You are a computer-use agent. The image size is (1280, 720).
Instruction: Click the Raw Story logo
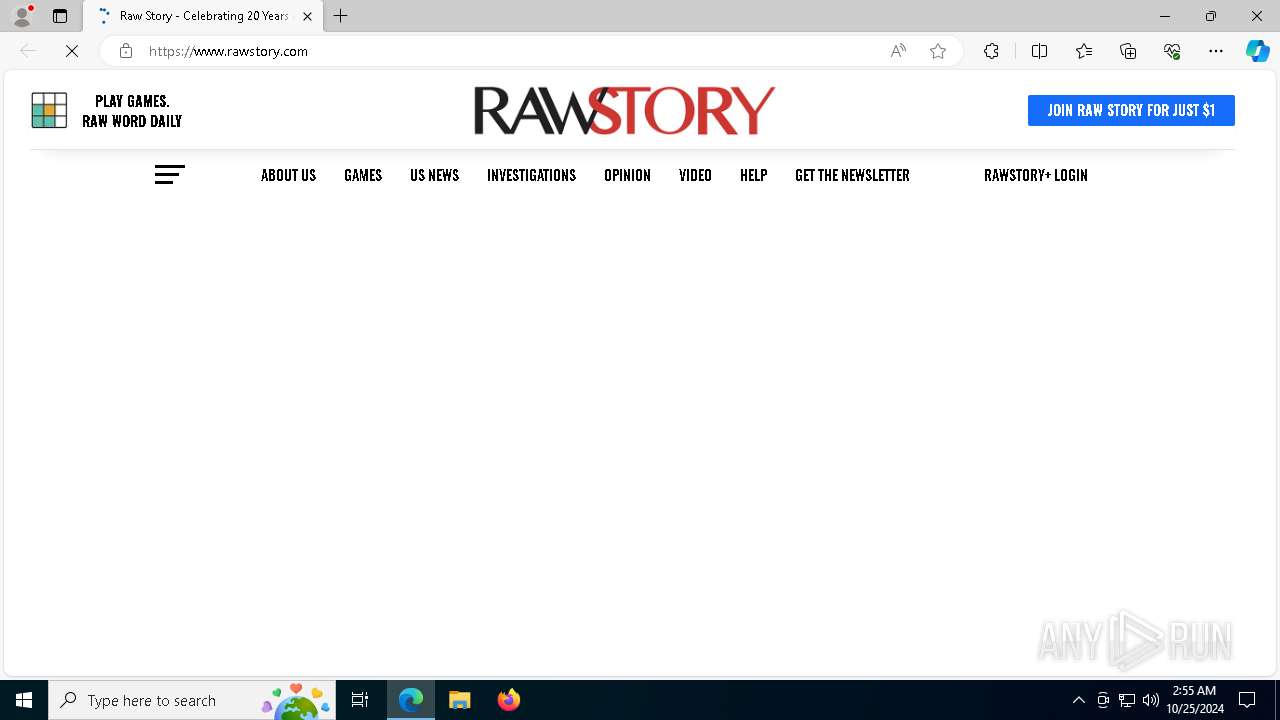624,110
